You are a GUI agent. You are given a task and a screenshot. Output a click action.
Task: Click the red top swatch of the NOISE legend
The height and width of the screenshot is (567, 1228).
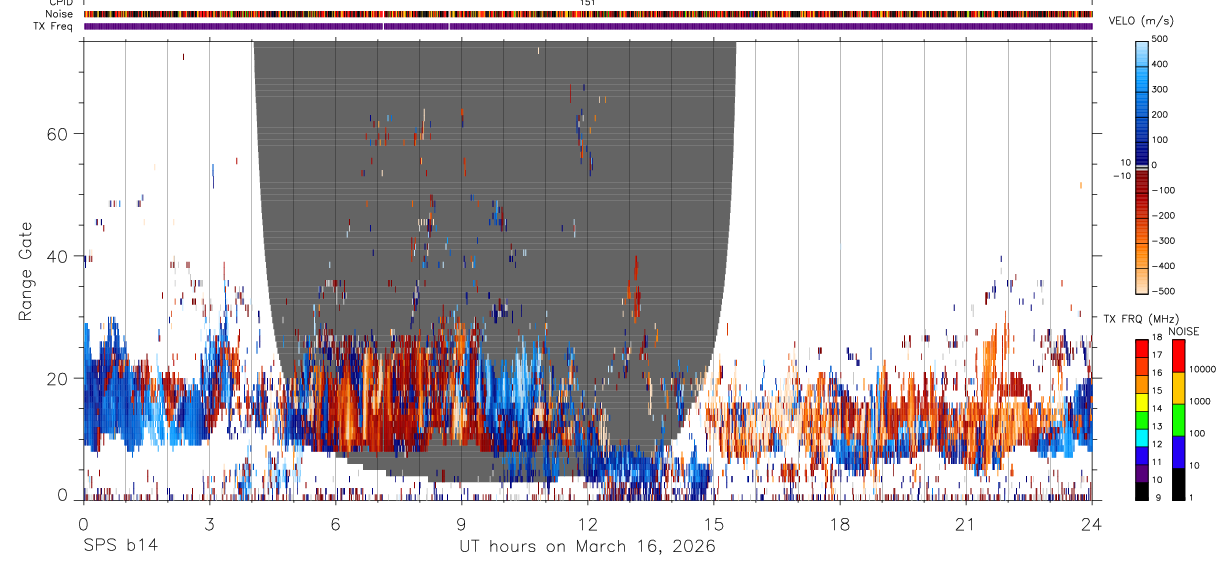(x=1177, y=354)
